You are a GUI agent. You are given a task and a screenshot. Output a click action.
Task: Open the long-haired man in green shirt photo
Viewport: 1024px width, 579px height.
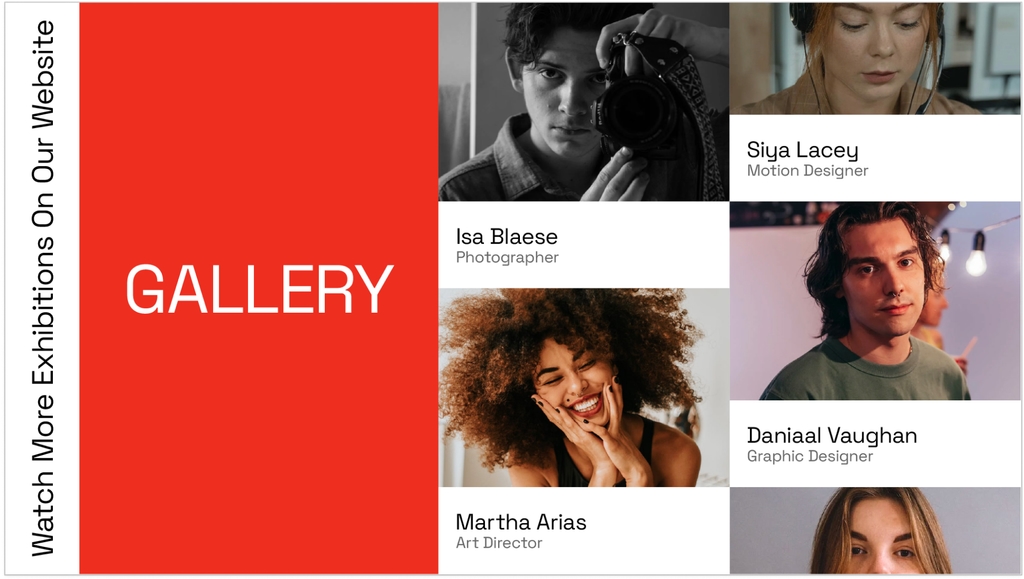(875, 301)
